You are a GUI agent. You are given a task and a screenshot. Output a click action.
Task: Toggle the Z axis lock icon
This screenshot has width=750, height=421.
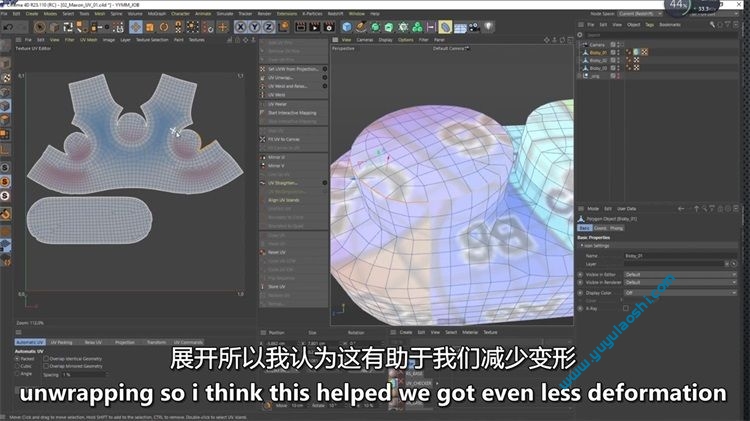pos(268,27)
